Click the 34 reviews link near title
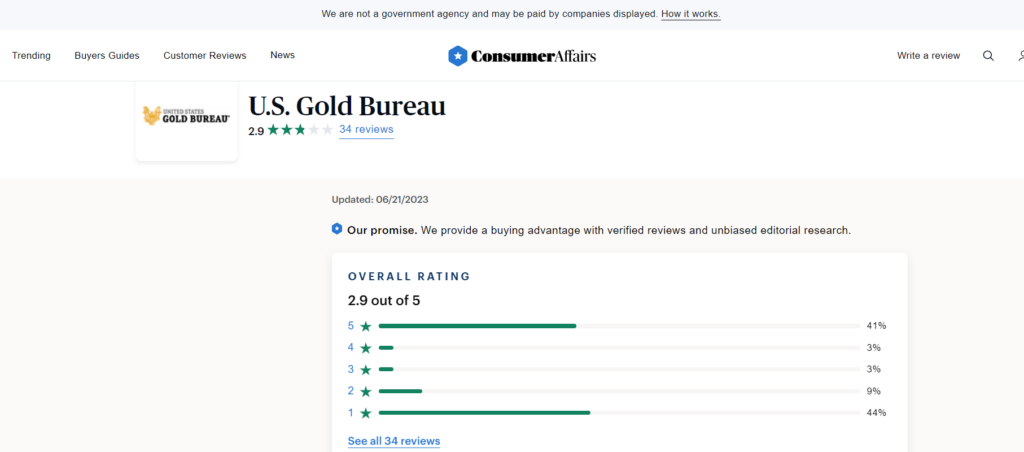Viewport: 1024px width, 452px height. [x=366, y=130]
